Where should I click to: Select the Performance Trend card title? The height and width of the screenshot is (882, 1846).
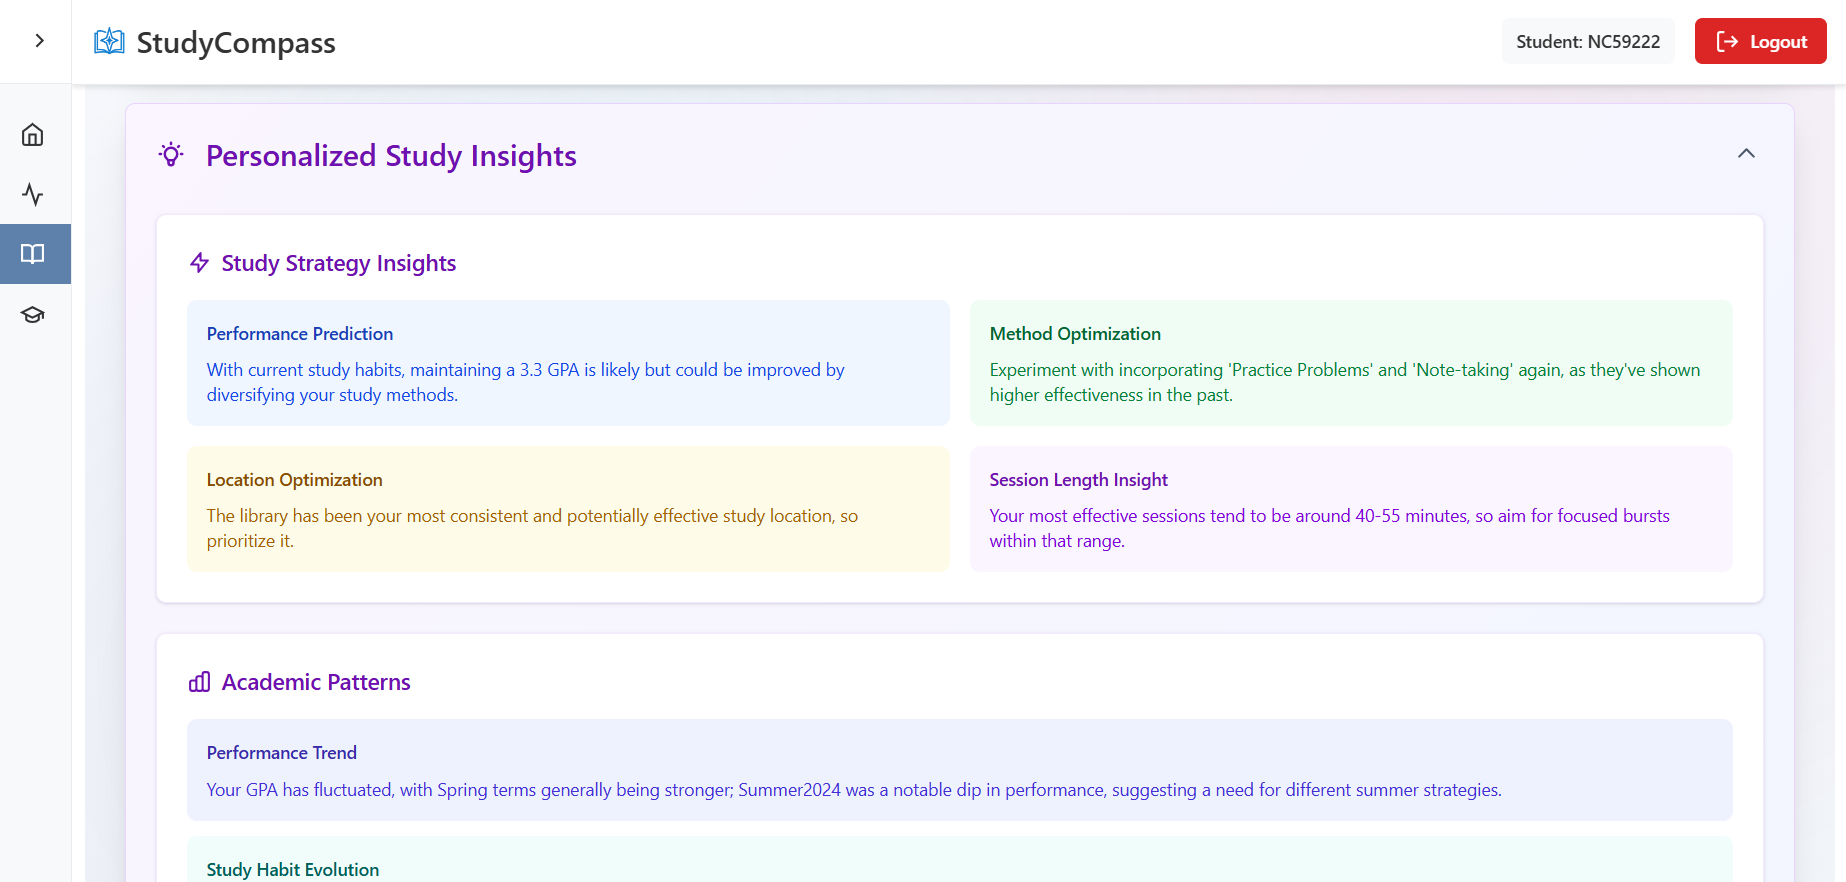pyautogui.click(x=282, y=753)
